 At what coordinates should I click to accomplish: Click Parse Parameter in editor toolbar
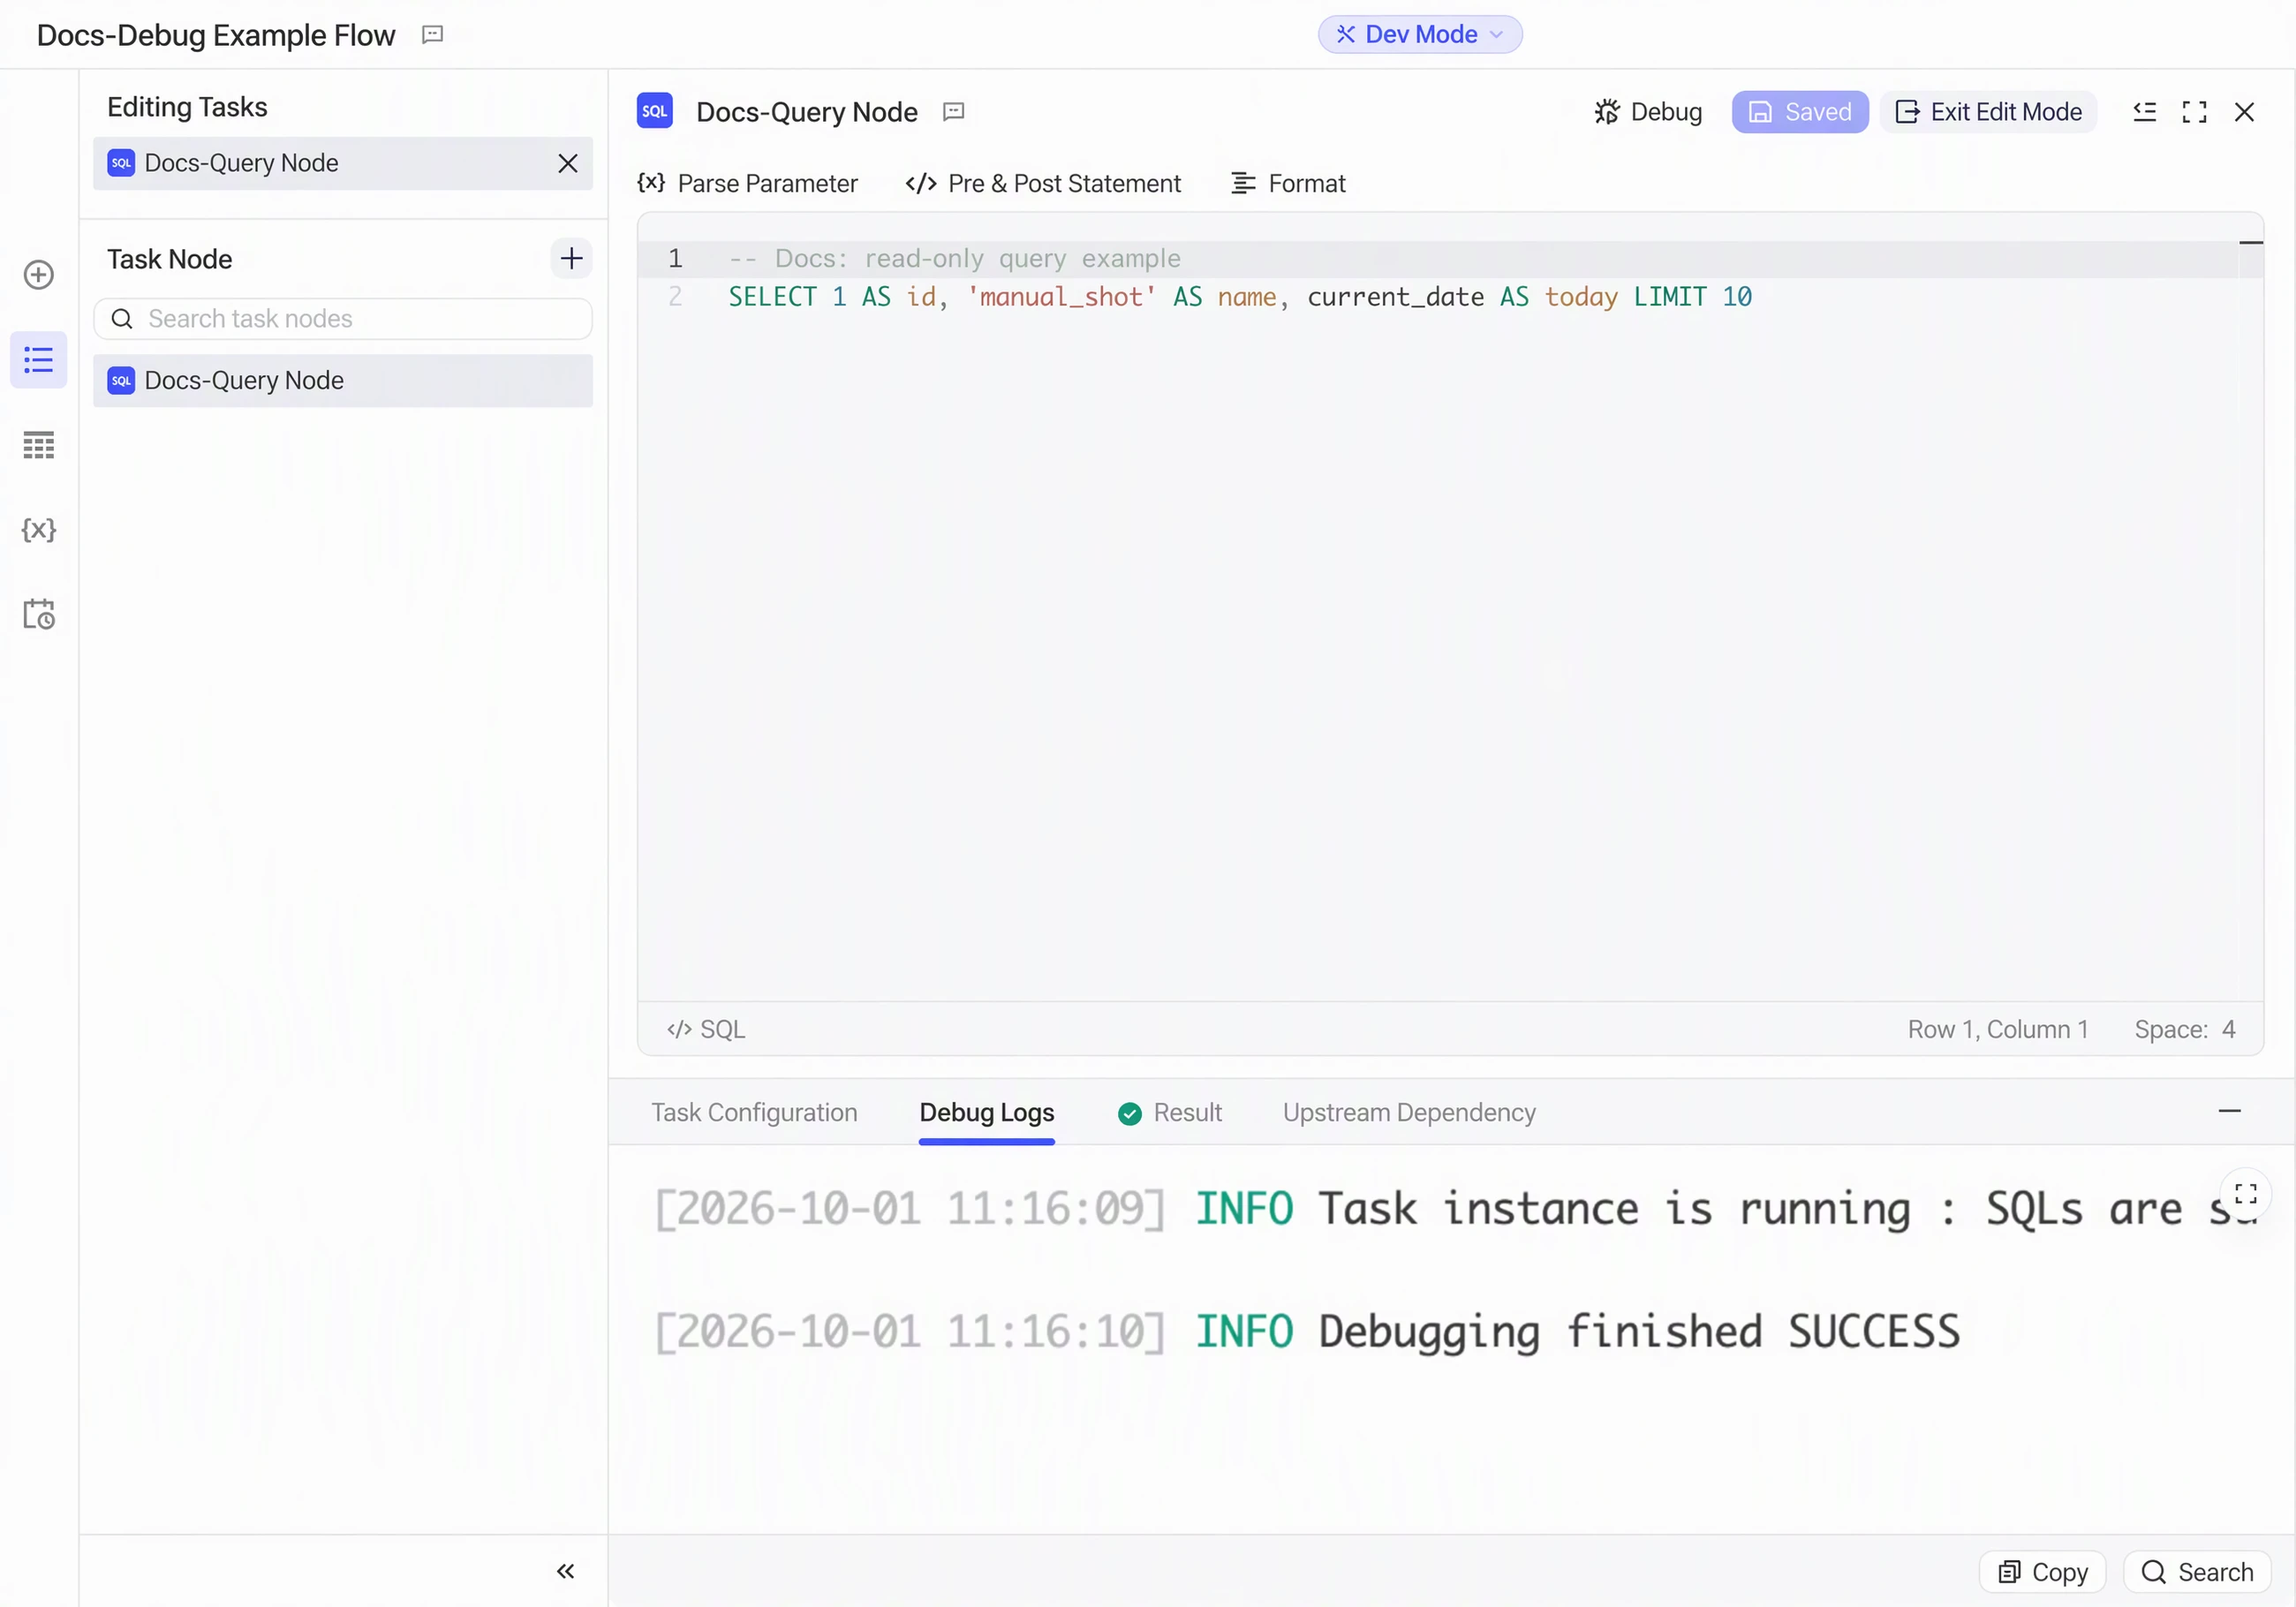point(747,184)
